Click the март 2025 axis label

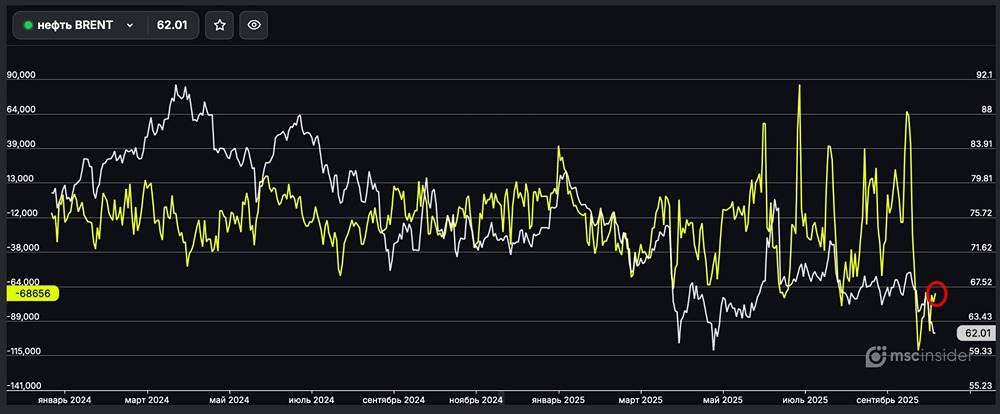click(640, 401)
